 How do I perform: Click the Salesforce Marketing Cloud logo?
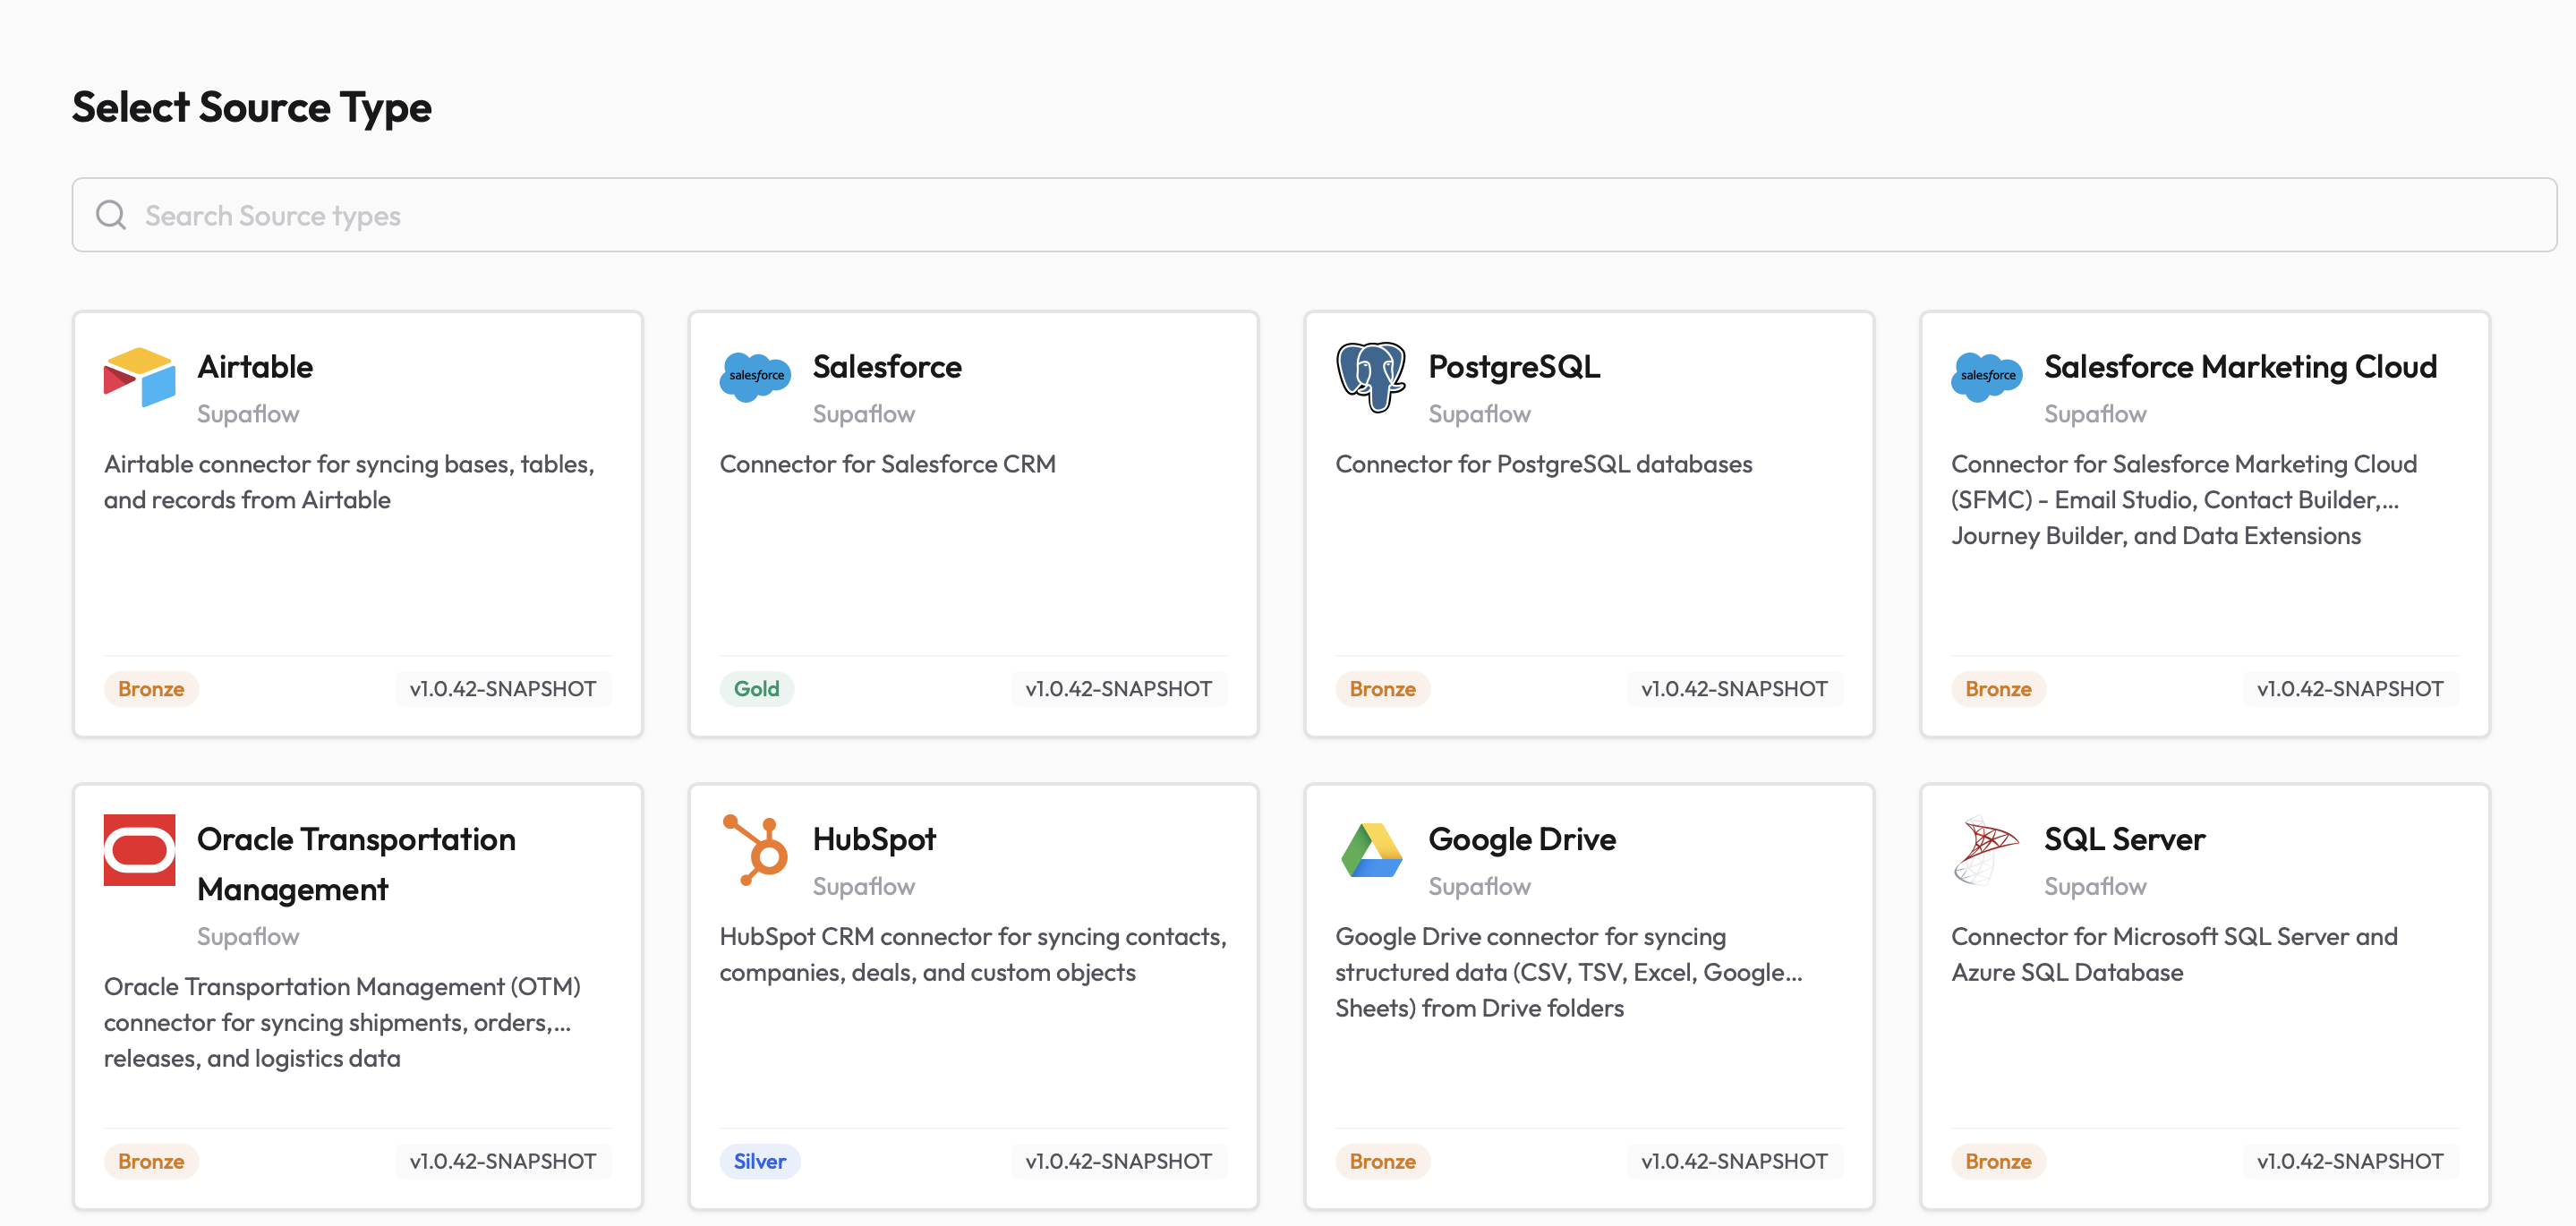1987,377
